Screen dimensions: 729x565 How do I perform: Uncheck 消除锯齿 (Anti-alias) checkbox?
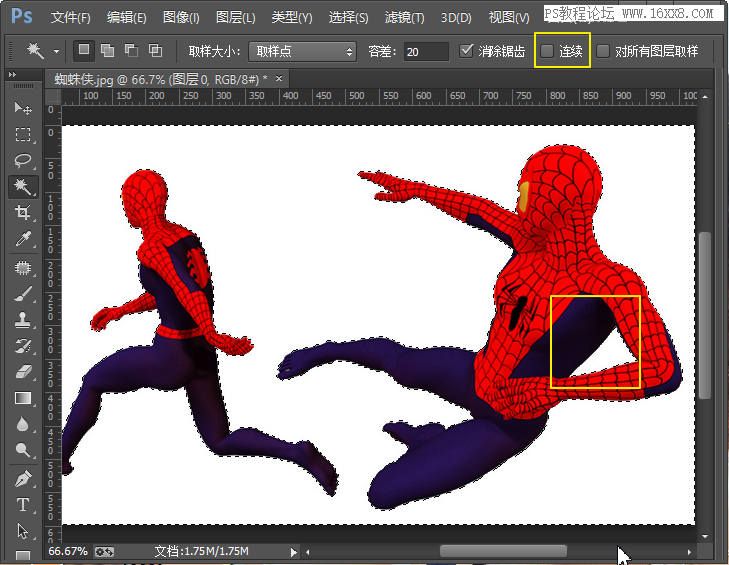(466, 51)
